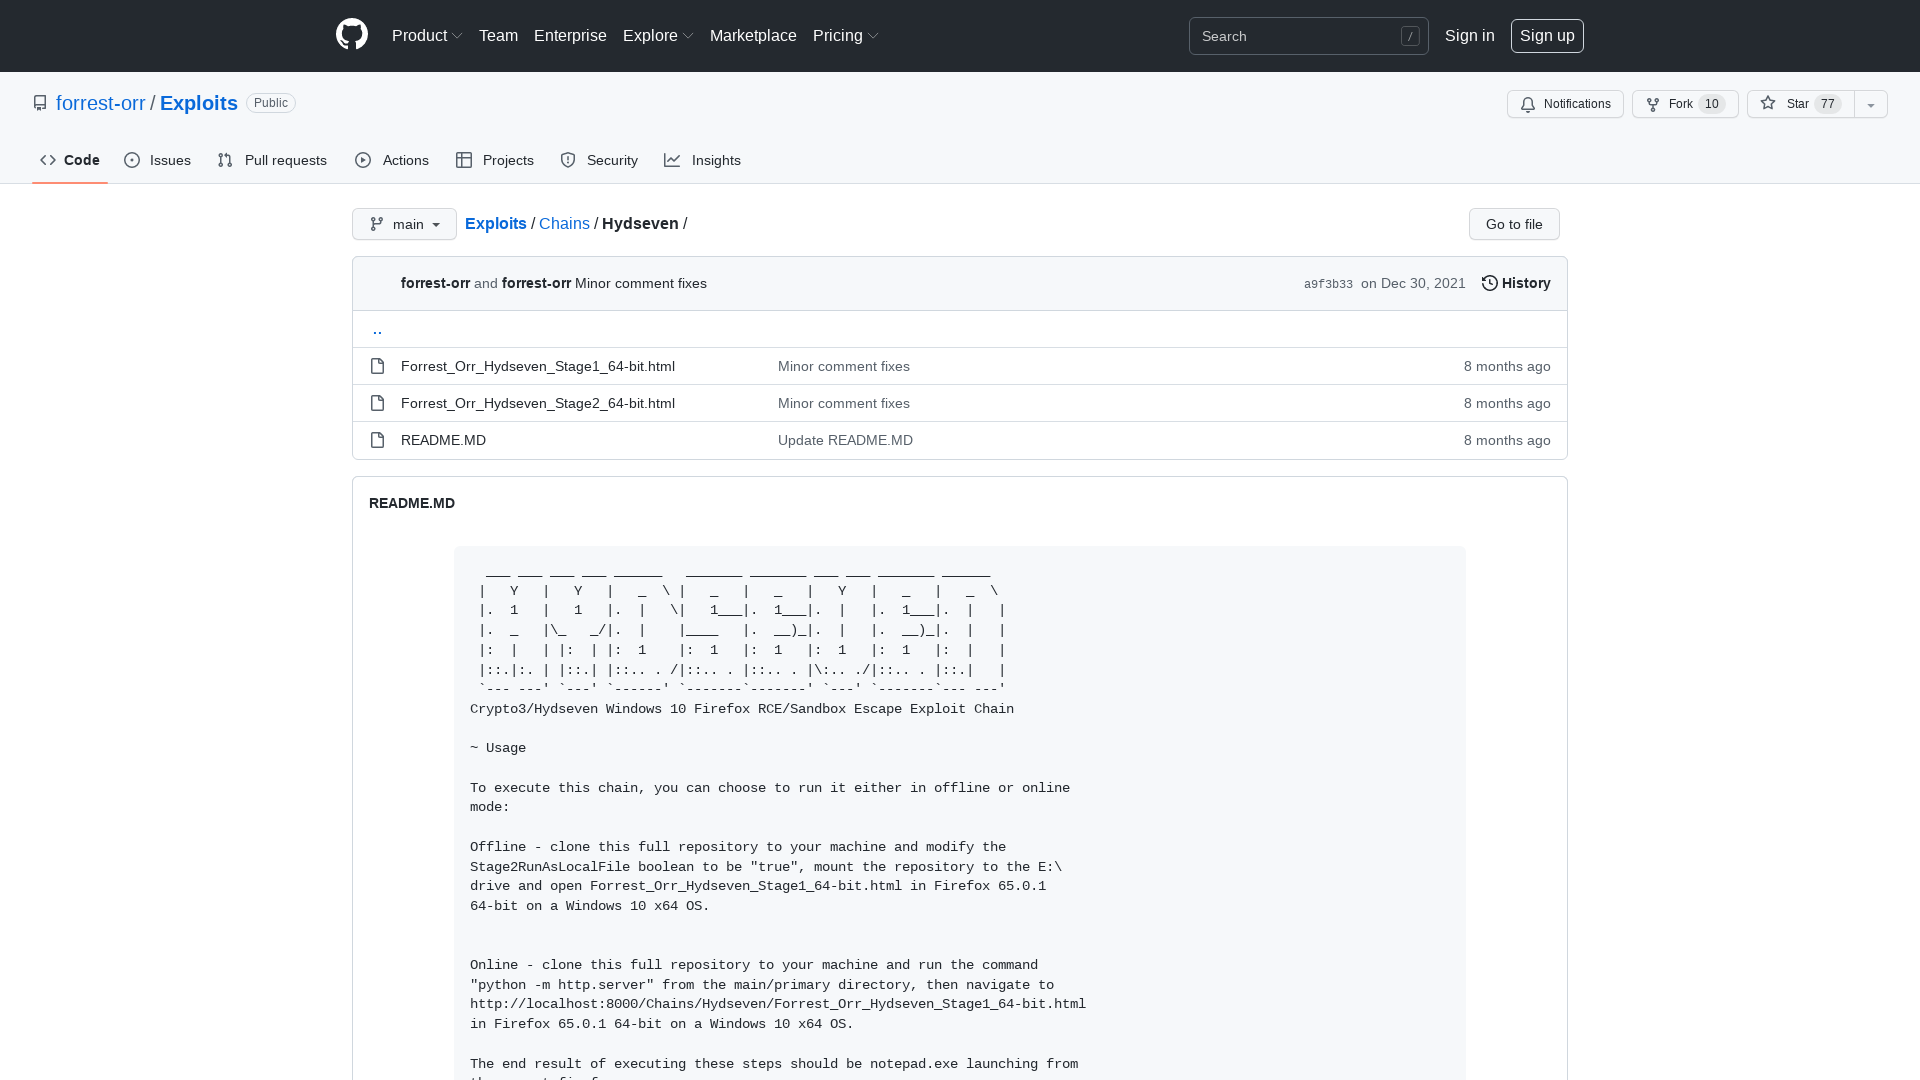The width and height of the screenshot is (1920, 1080).
Task: Click the Go to file button
Action: (1514, 224)
